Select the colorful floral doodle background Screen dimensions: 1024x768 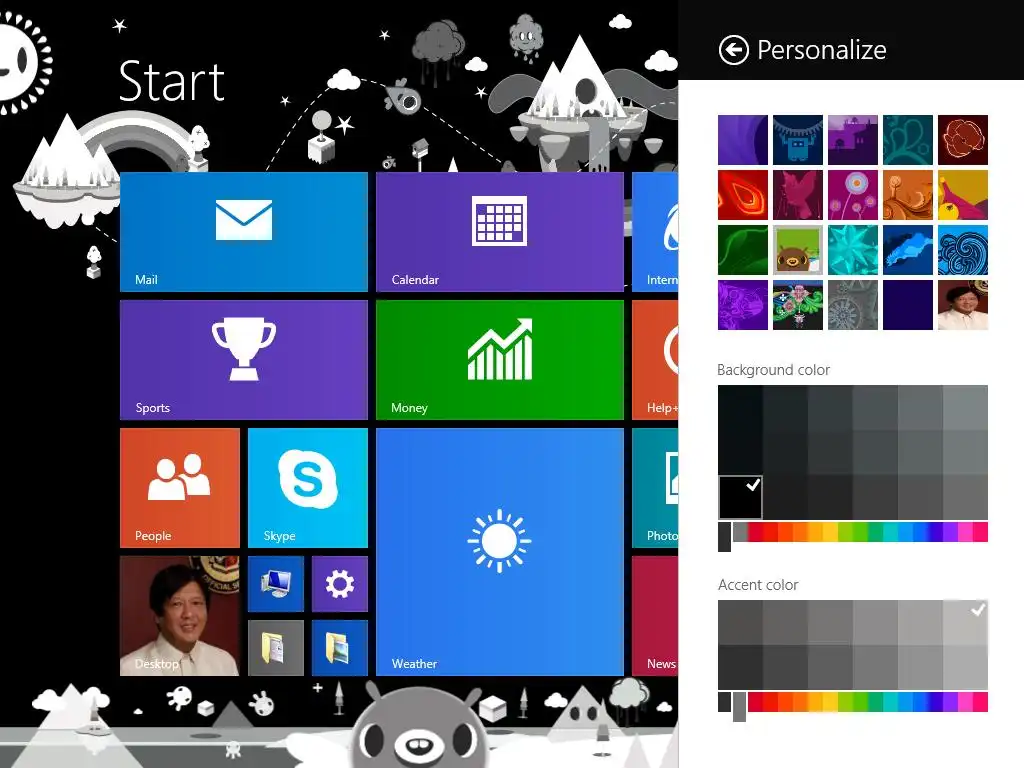pos(797,305)
